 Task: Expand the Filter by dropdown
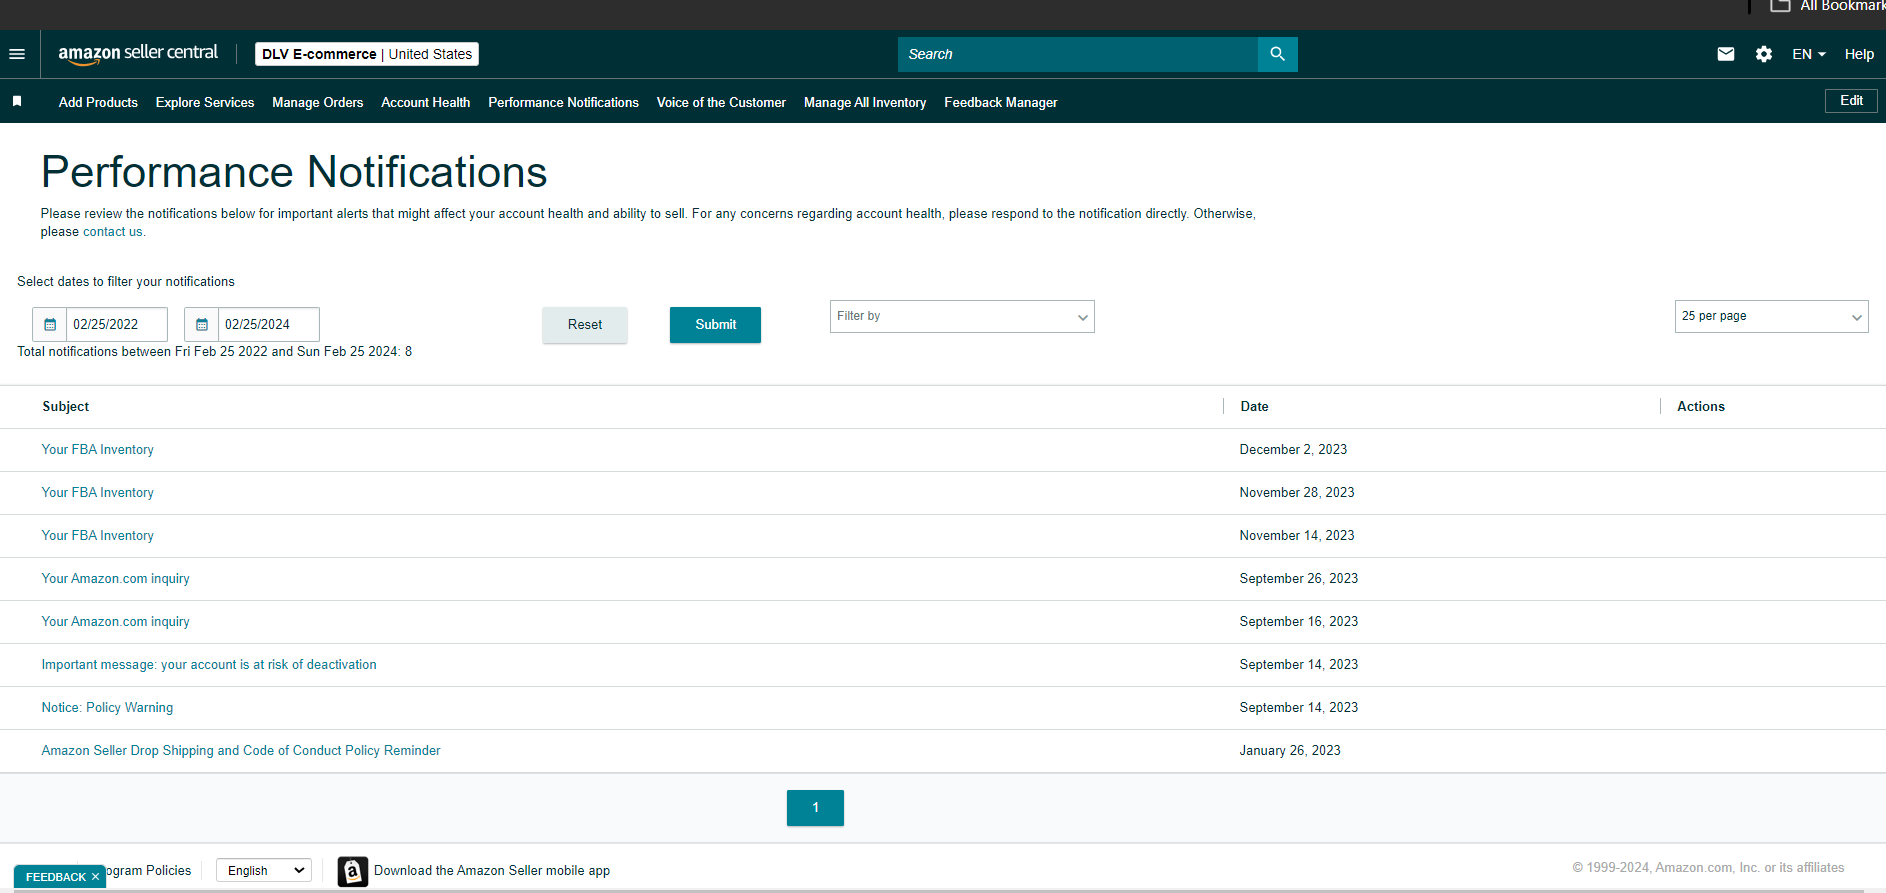[x=962, y=316]
